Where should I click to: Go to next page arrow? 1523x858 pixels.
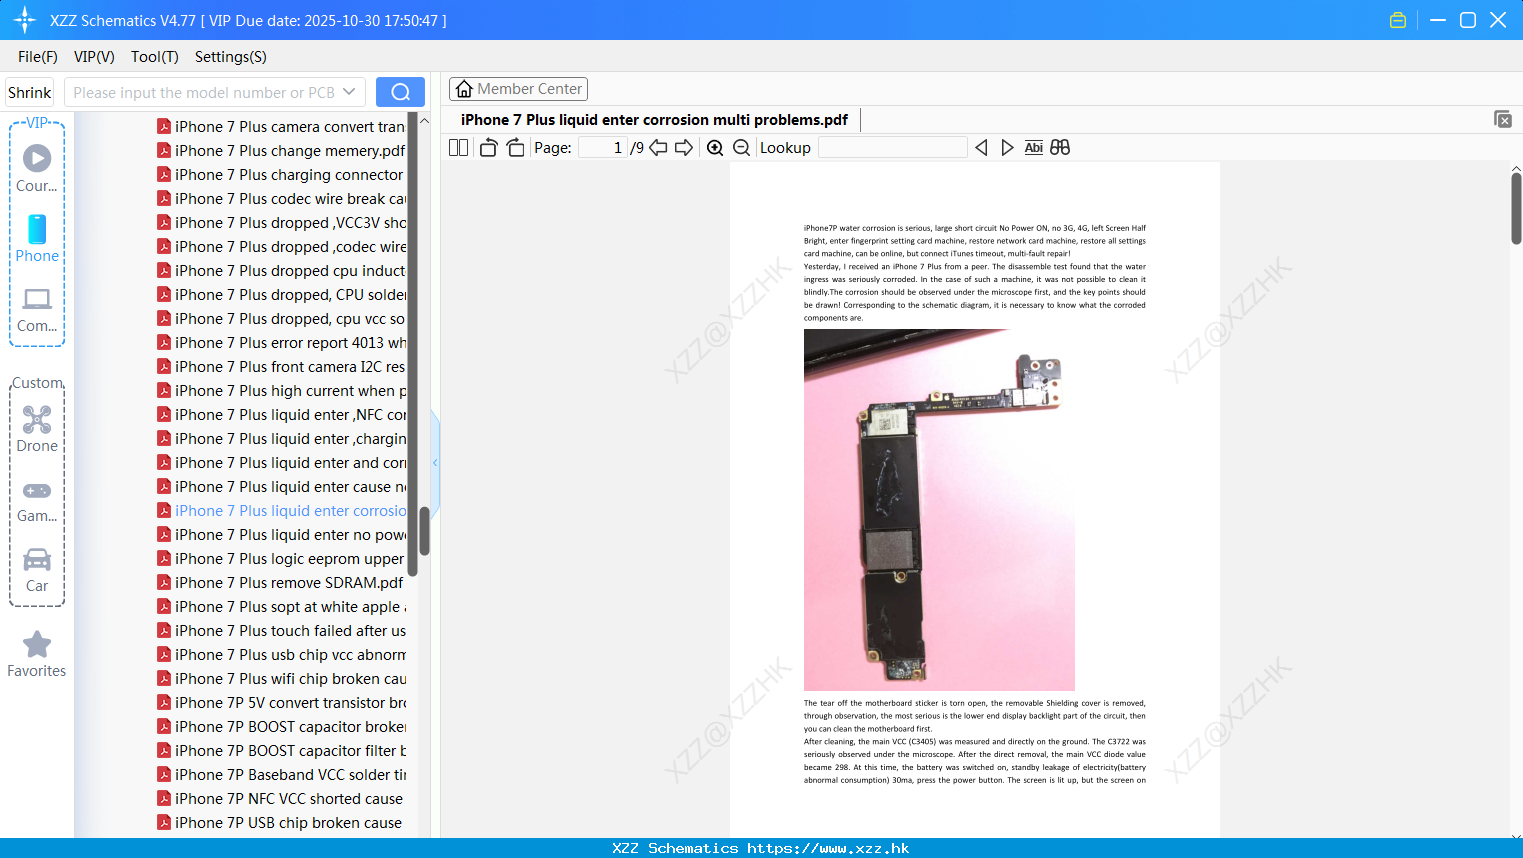(x=684, y=147)
